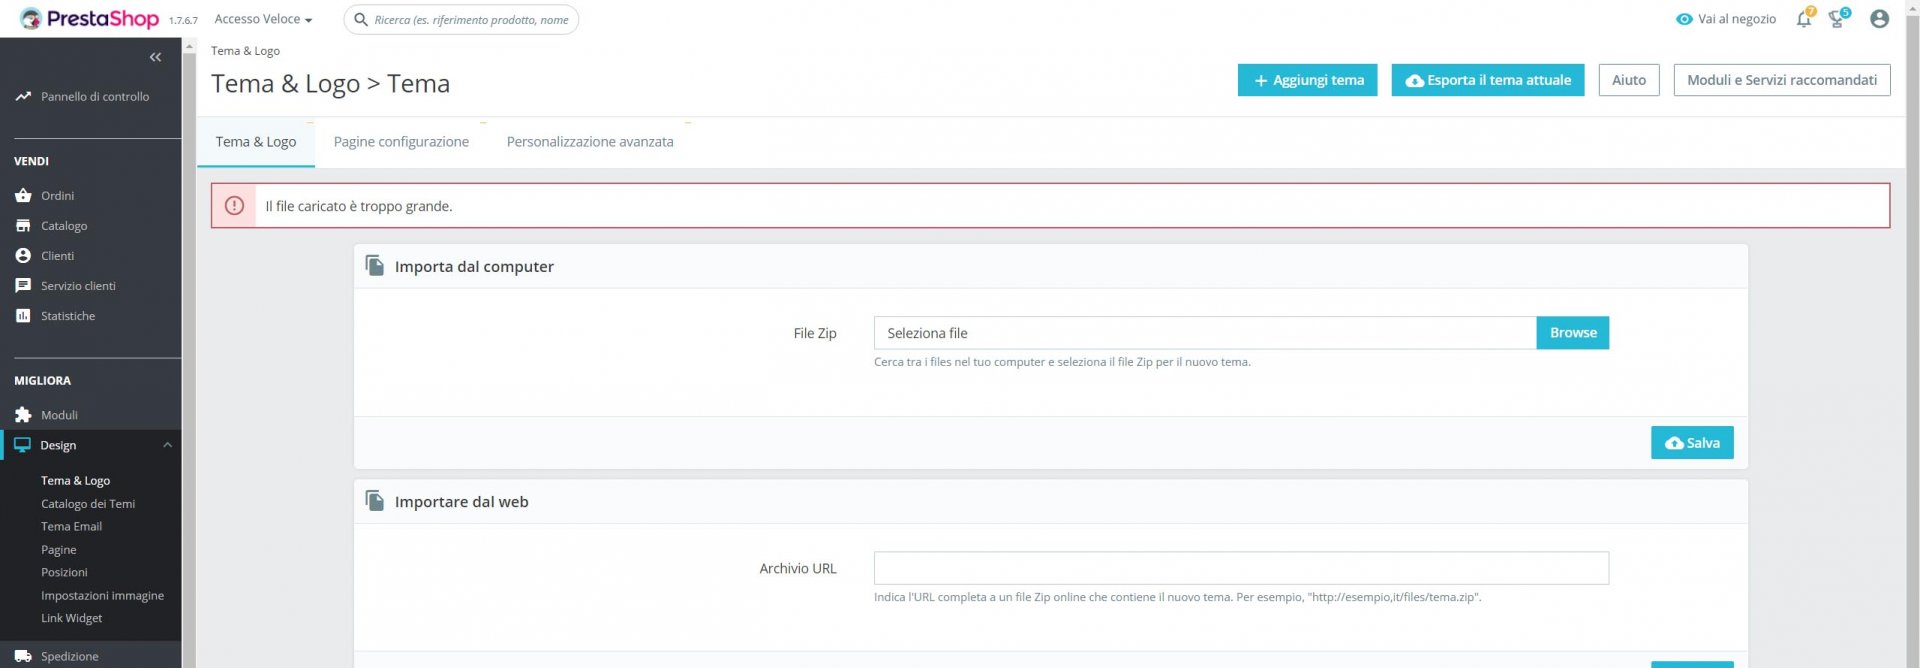This screenshot has width=1920, height=668.
Task: Select Tema Email submenu item
Action: click(x=72, y=527)
